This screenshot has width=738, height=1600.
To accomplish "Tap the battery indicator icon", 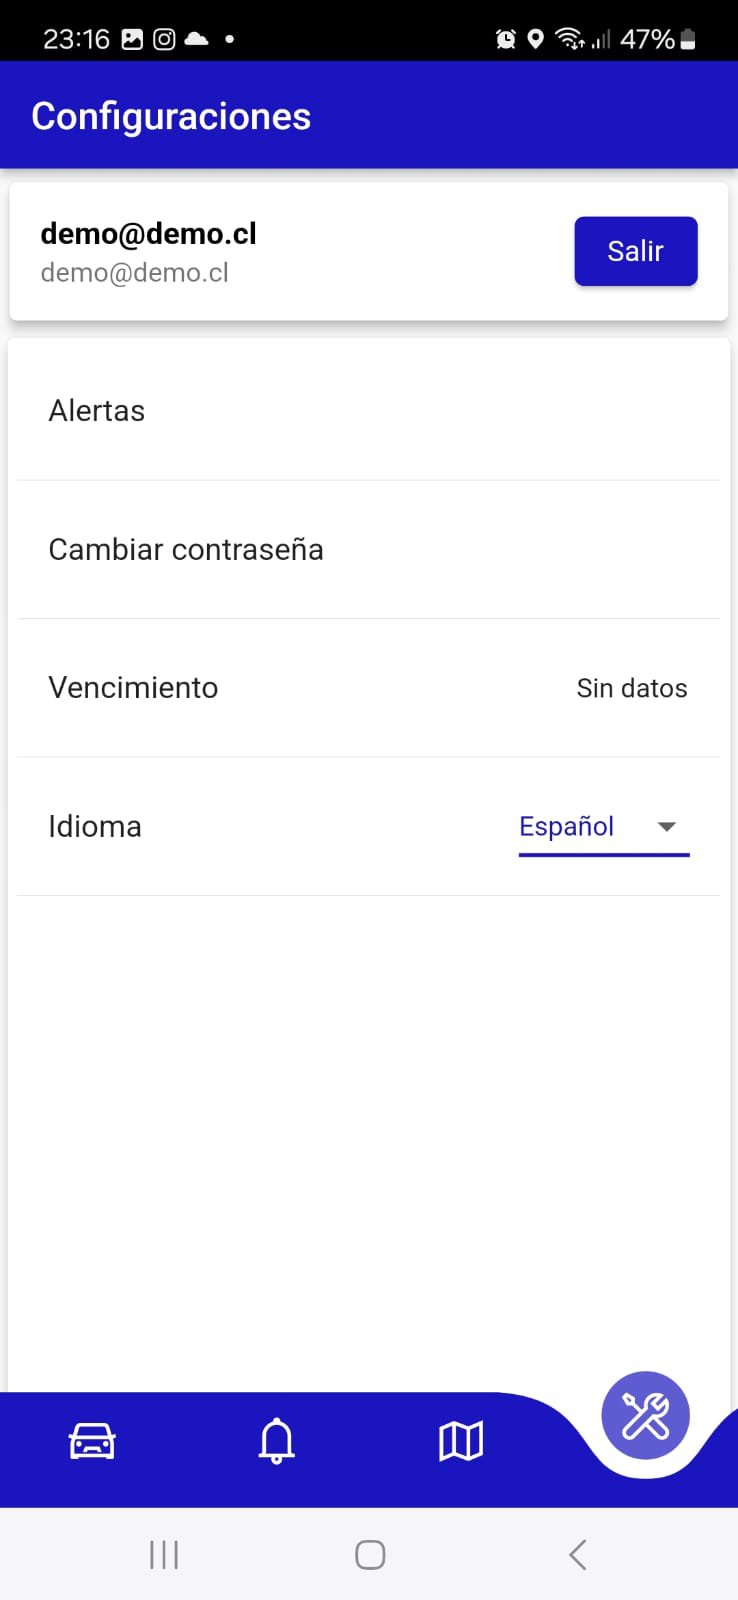I will pyautogui.click(x=688, y=39).
